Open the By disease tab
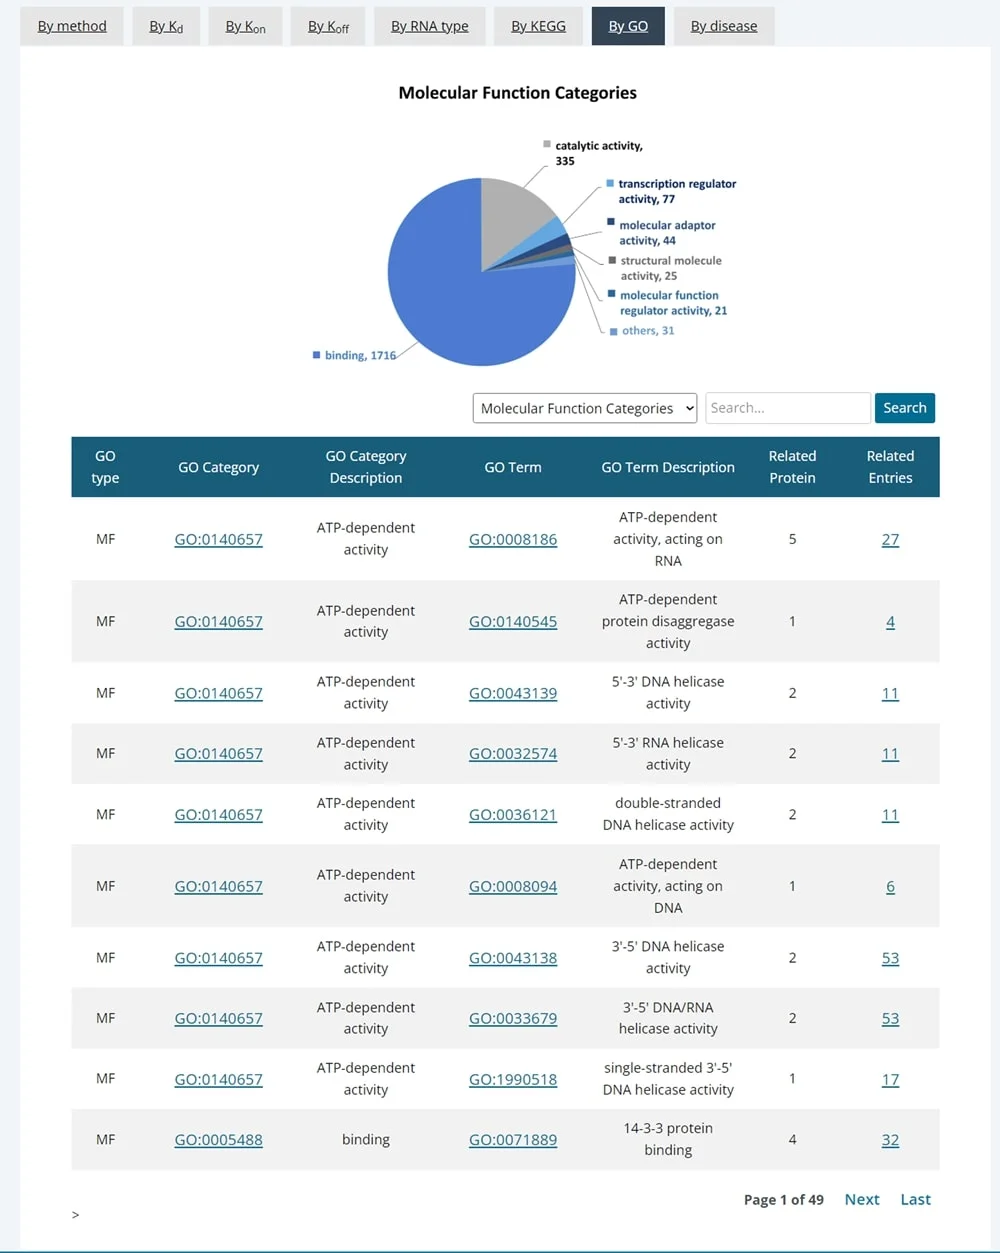 coord(724,26)
